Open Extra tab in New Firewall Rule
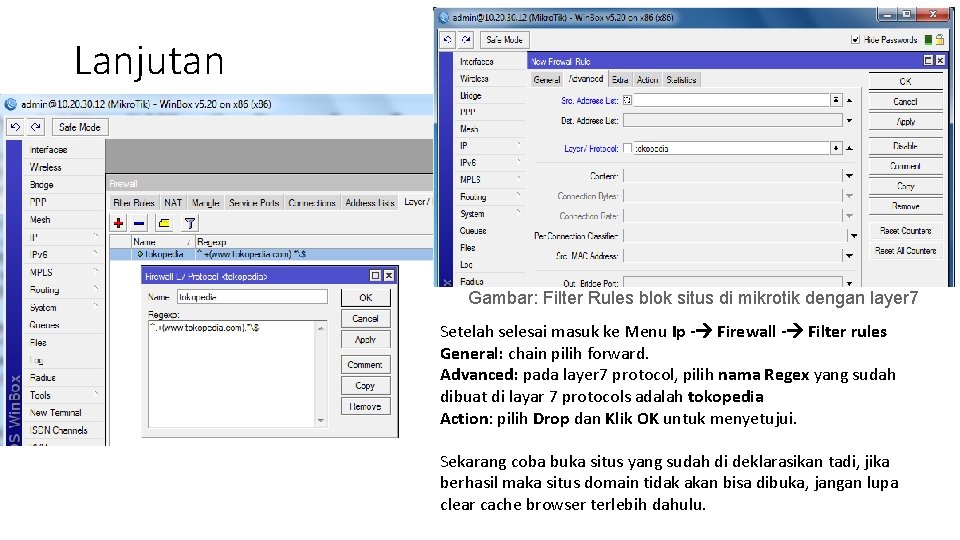960x540 pixels. (620, 80)
